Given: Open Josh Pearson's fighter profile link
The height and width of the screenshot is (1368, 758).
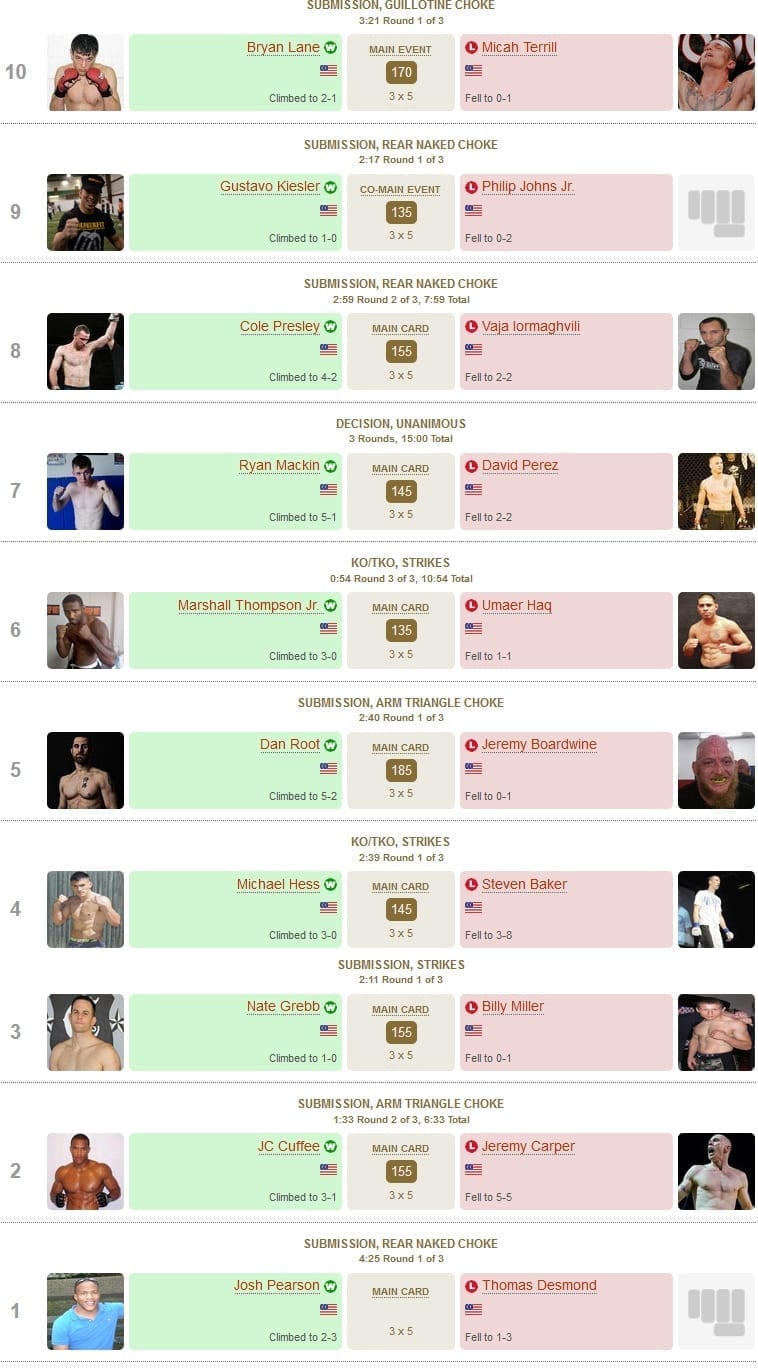Looking at the screenshot, I should pos(277,1285).
